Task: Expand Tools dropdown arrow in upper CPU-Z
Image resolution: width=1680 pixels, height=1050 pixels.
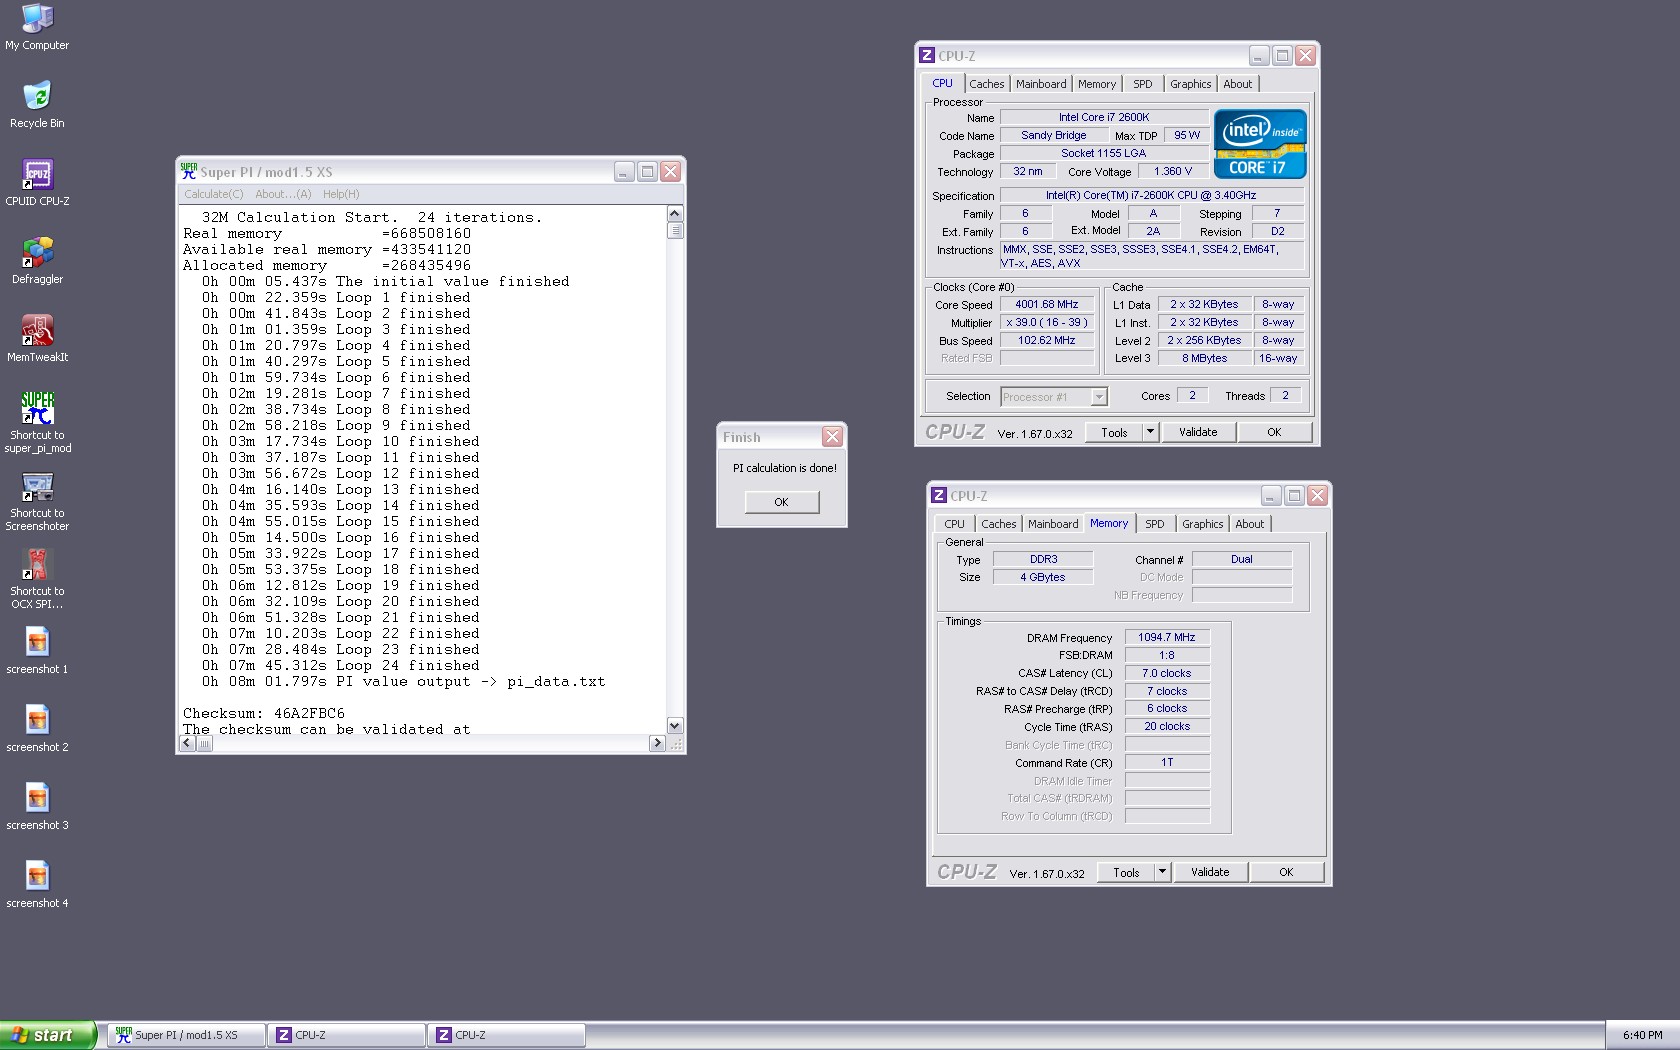Action: pyautogui.click(x=1150, y=432)
